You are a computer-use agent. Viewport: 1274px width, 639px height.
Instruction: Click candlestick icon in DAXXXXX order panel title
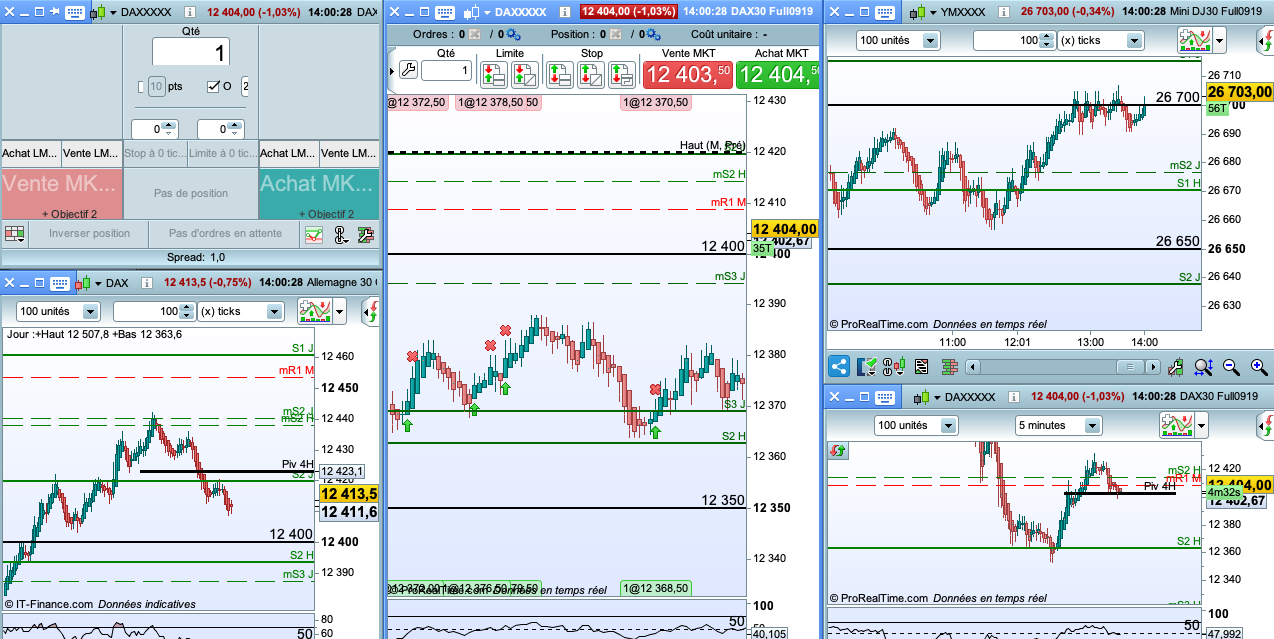(x=97, y=12)
